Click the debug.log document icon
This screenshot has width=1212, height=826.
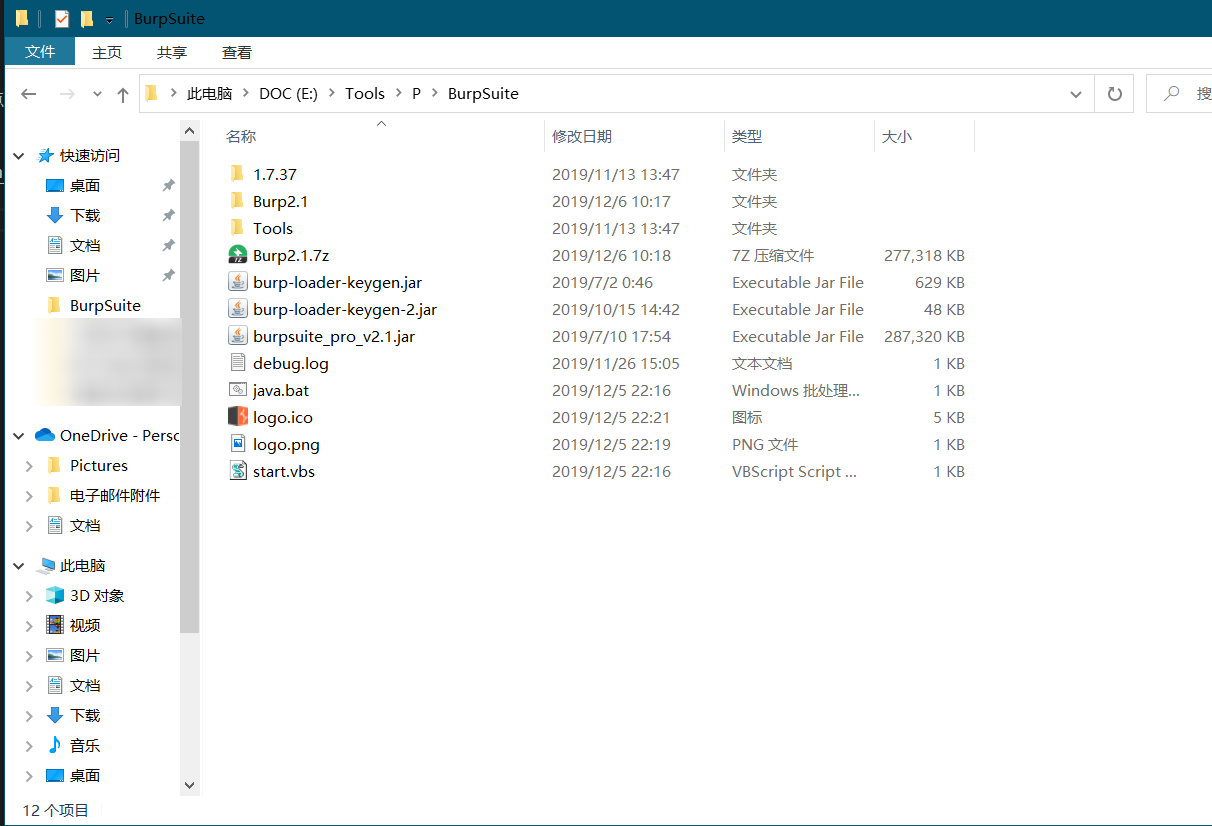(x=237, y=363)
